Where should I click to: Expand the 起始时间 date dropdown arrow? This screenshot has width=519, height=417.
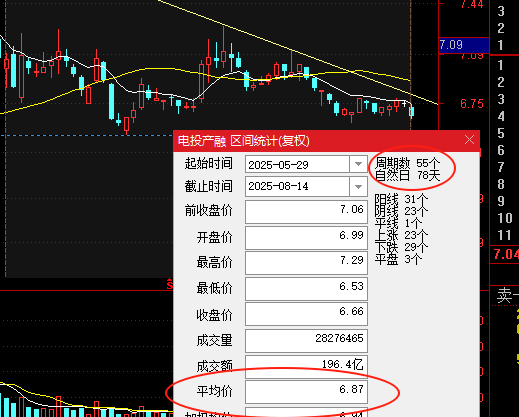tap(358, 164)
